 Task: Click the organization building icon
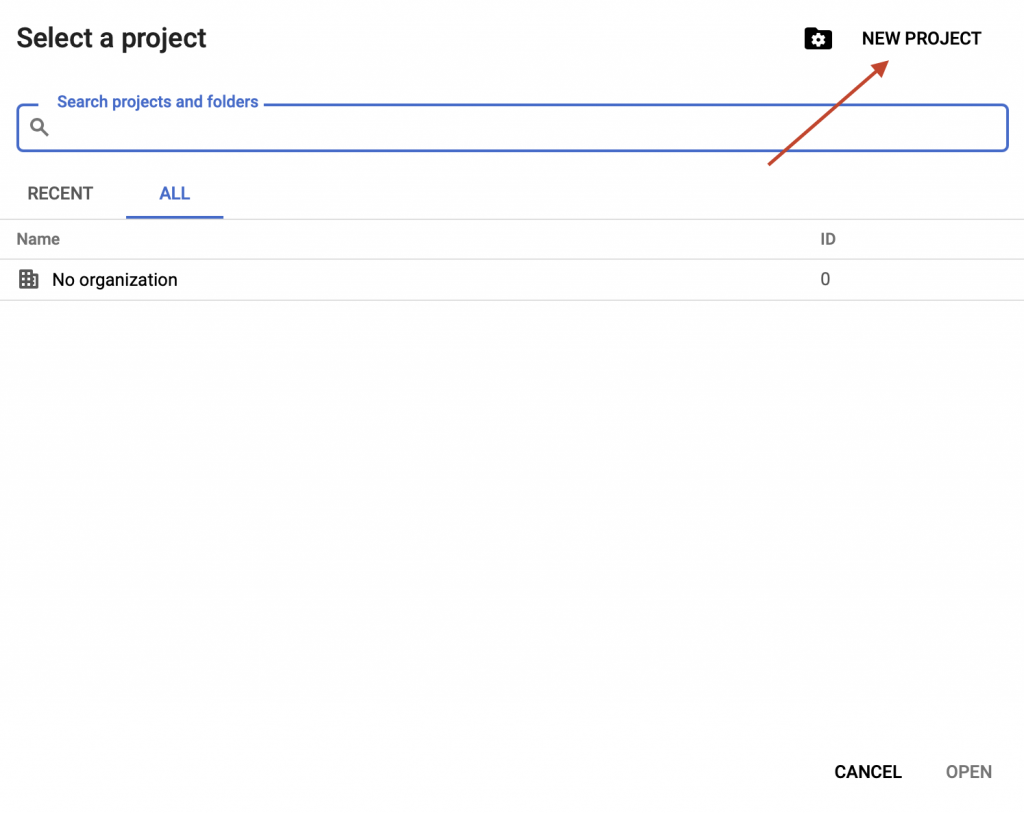[28, 279]
